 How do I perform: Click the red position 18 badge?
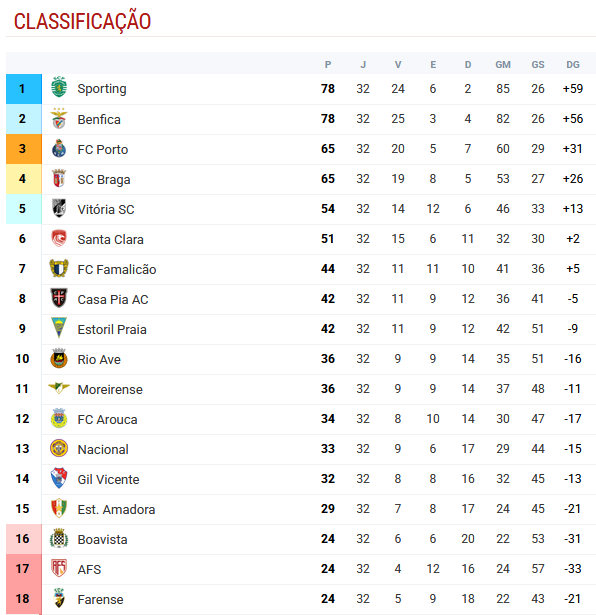click(24, 599)
